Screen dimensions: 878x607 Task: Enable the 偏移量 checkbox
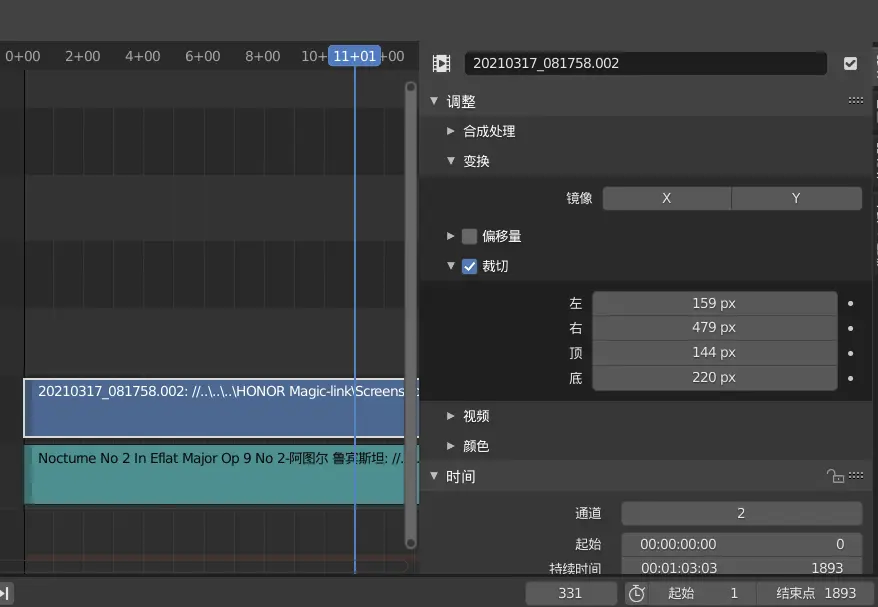(x=469, y=236)
